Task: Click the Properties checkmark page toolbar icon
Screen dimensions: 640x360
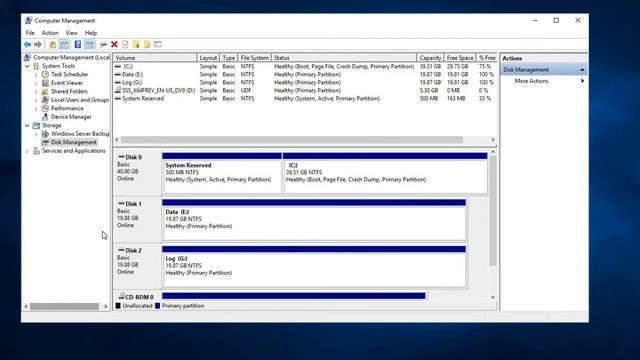Action: point(125,44)
